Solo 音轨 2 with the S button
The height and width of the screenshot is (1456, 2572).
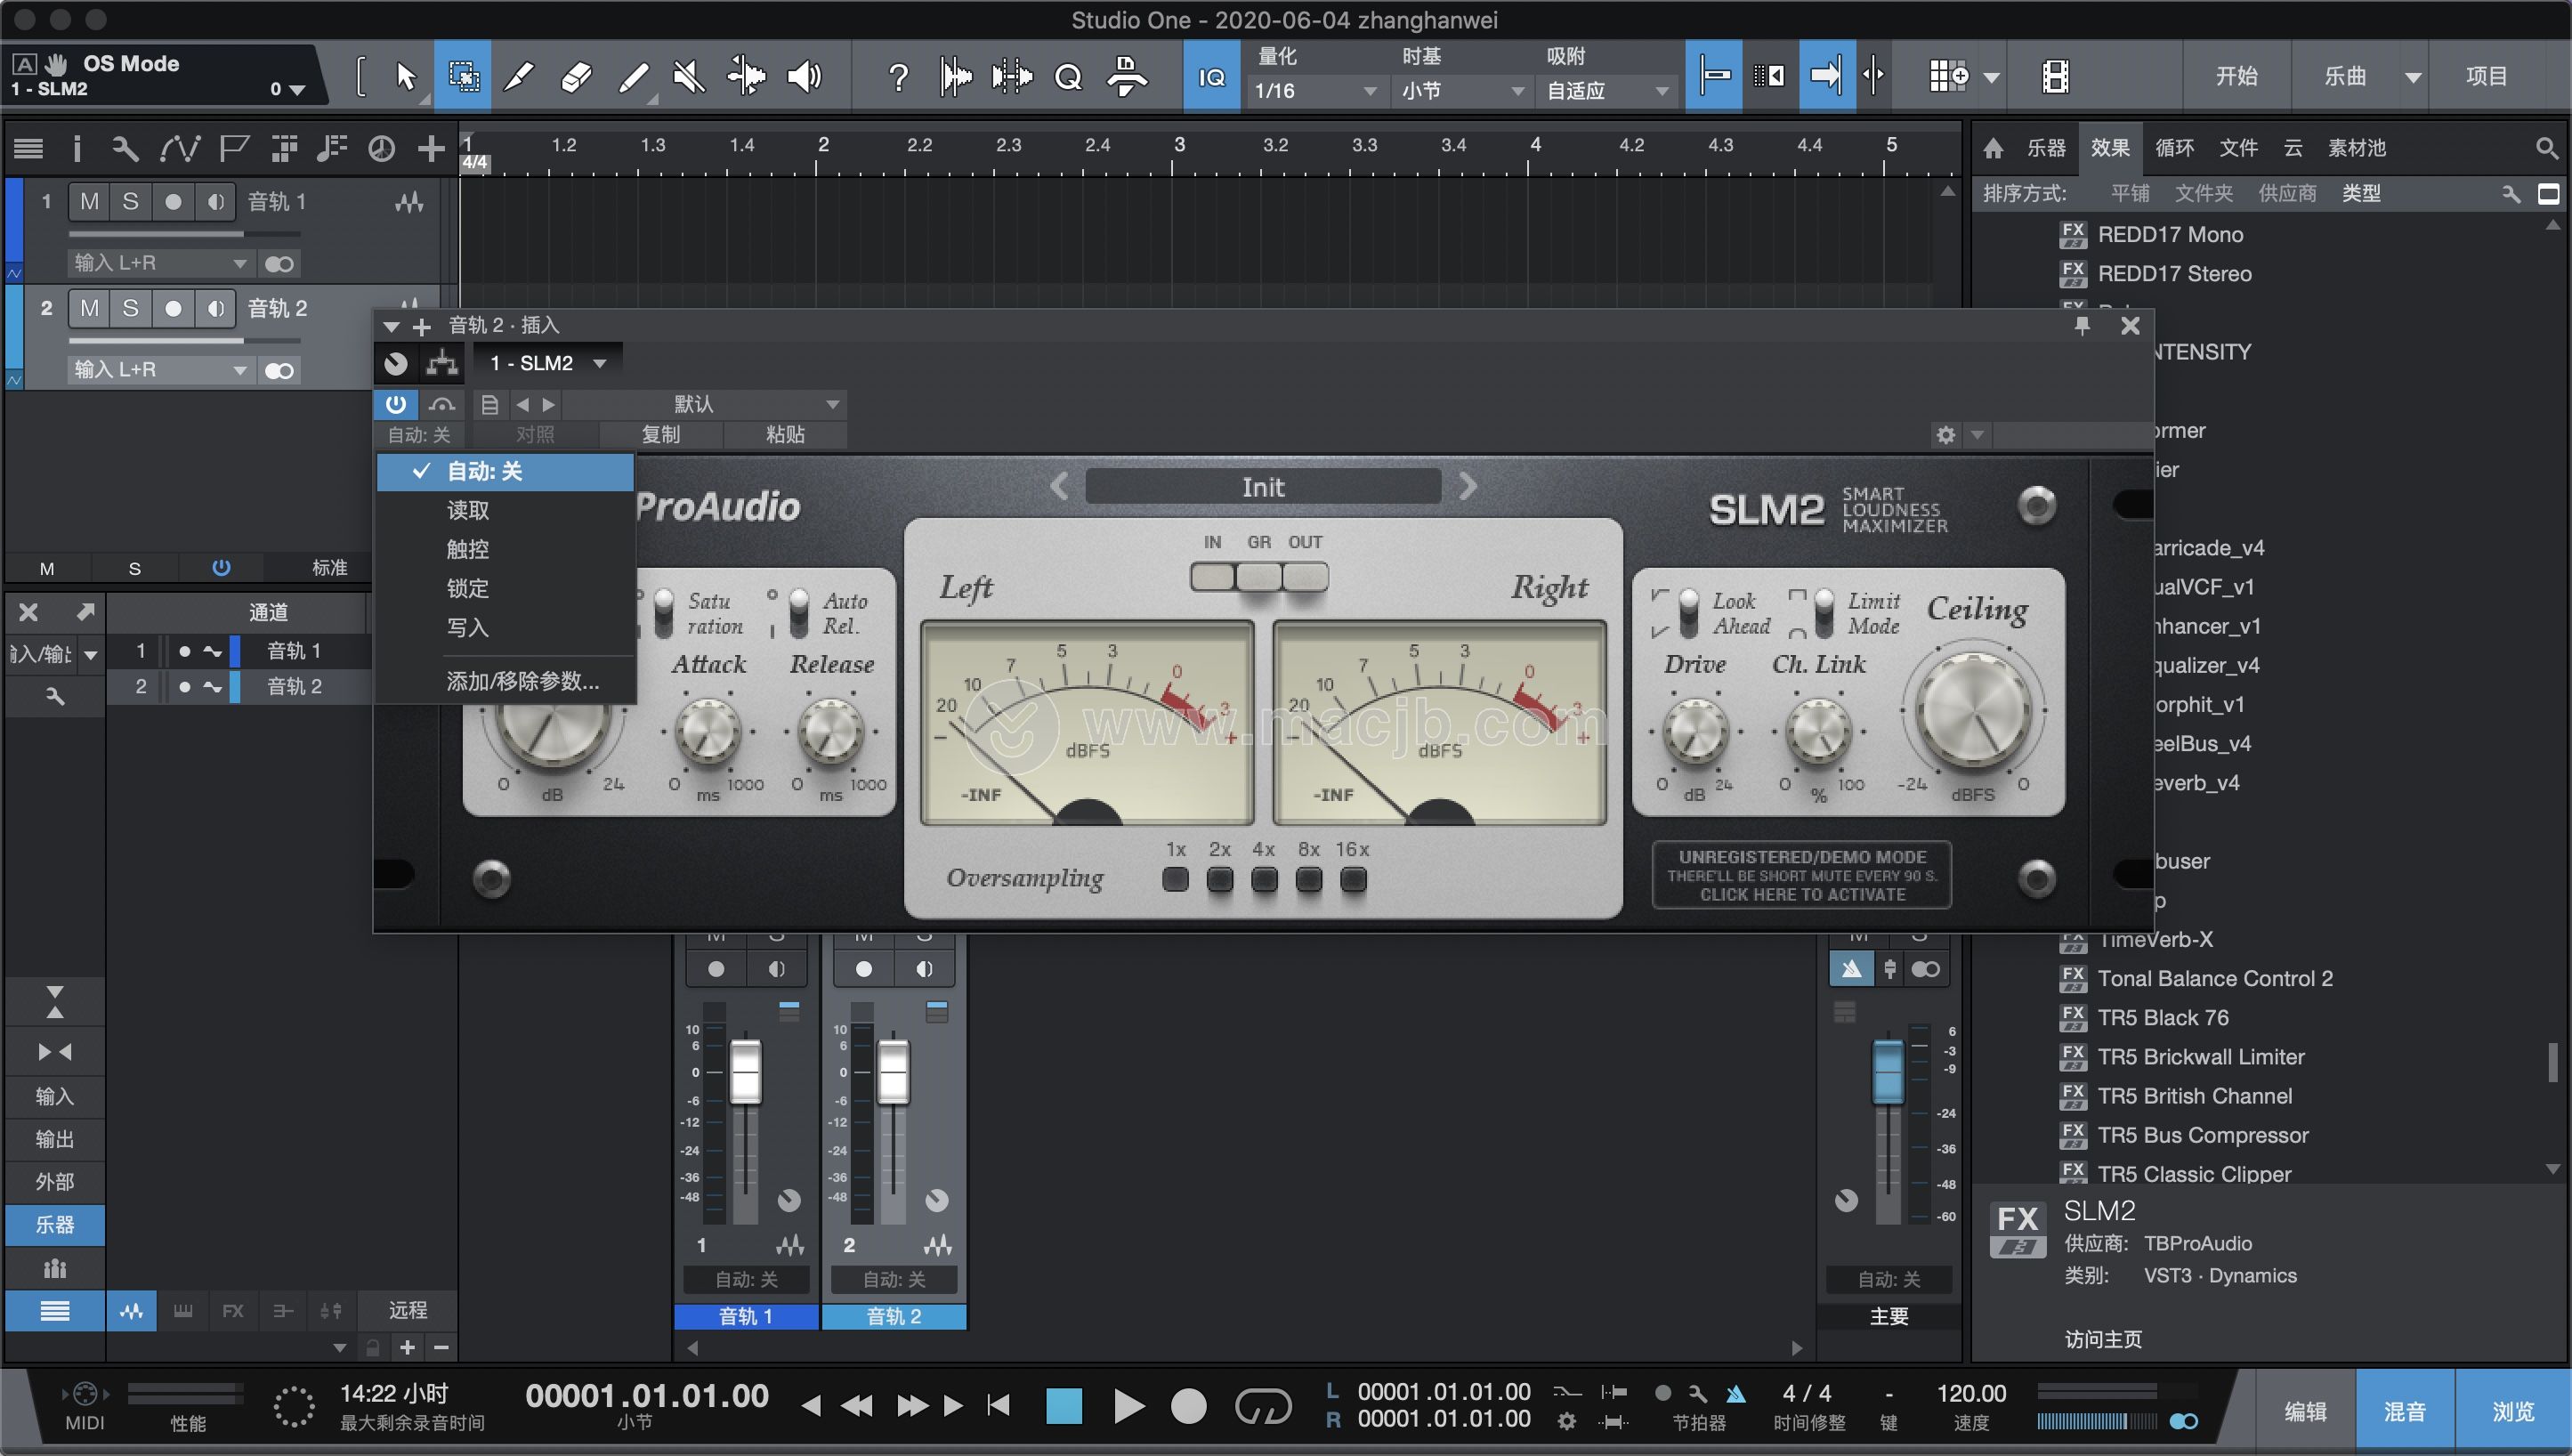point(130,308)
